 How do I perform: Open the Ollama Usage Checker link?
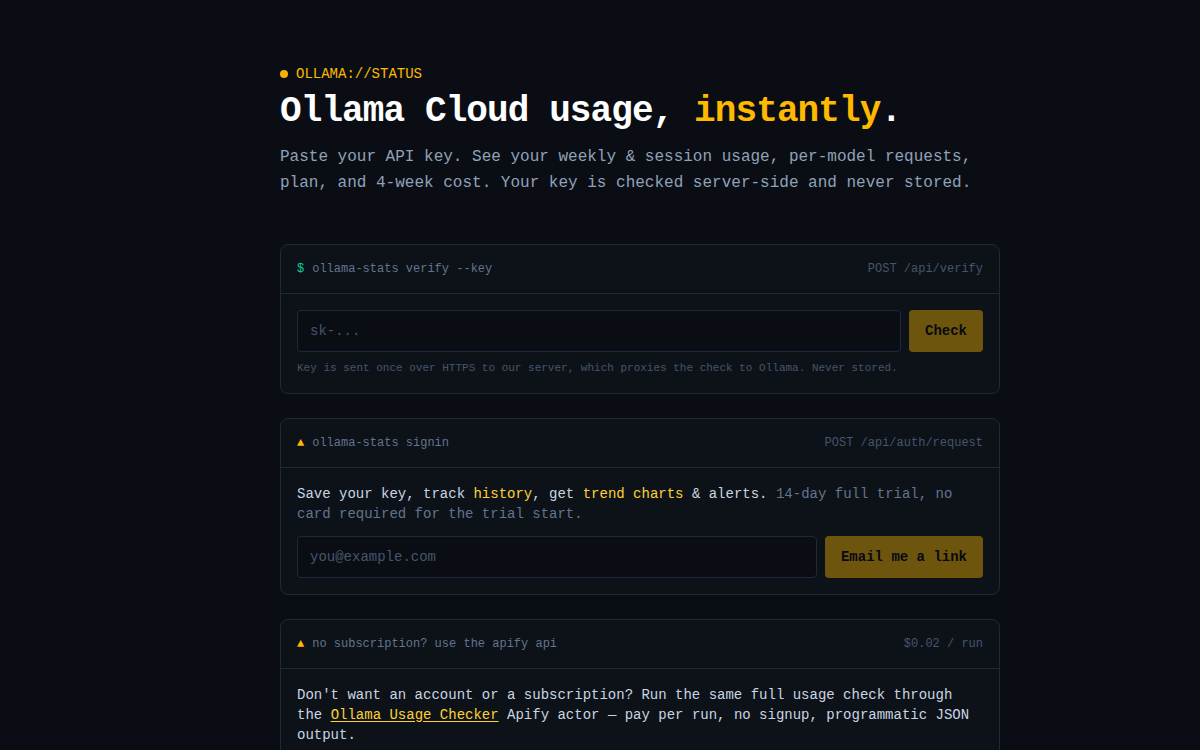[414, 714]
